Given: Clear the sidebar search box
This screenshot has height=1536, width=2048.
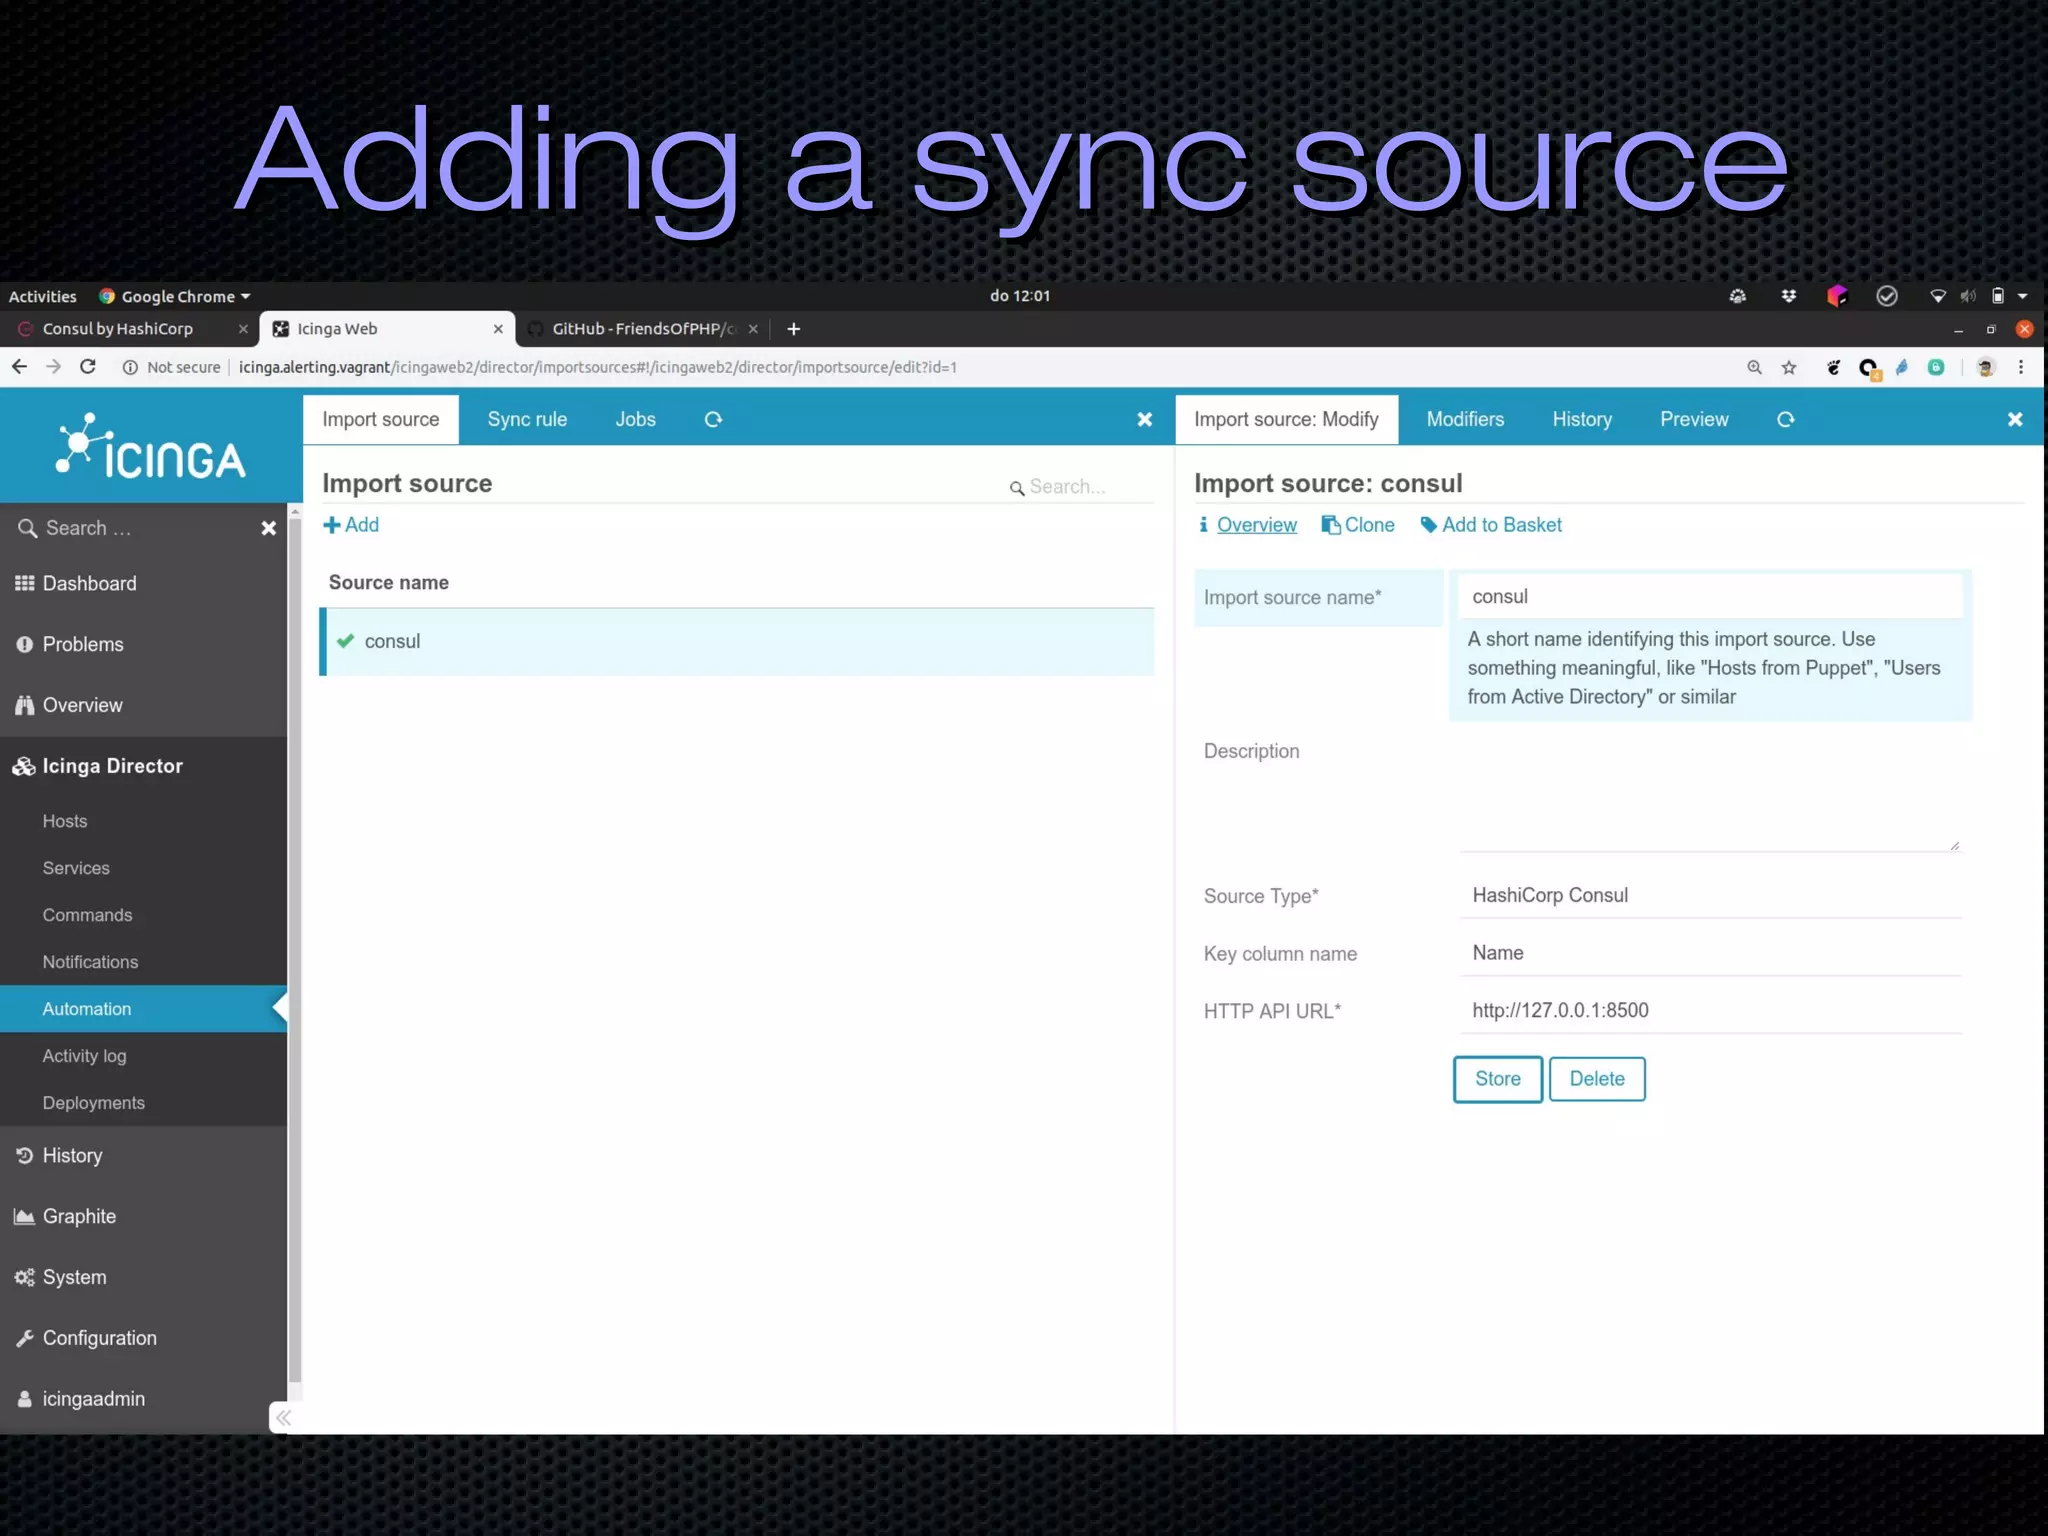Looking at the screenshot, I should click(268, 528).
